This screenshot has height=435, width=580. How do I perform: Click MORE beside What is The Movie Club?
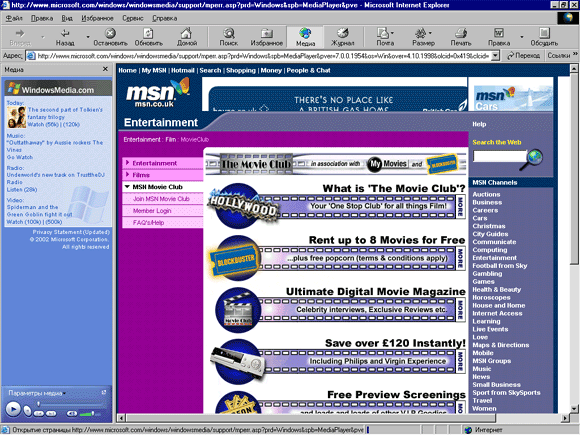click(x=460, y=206)
